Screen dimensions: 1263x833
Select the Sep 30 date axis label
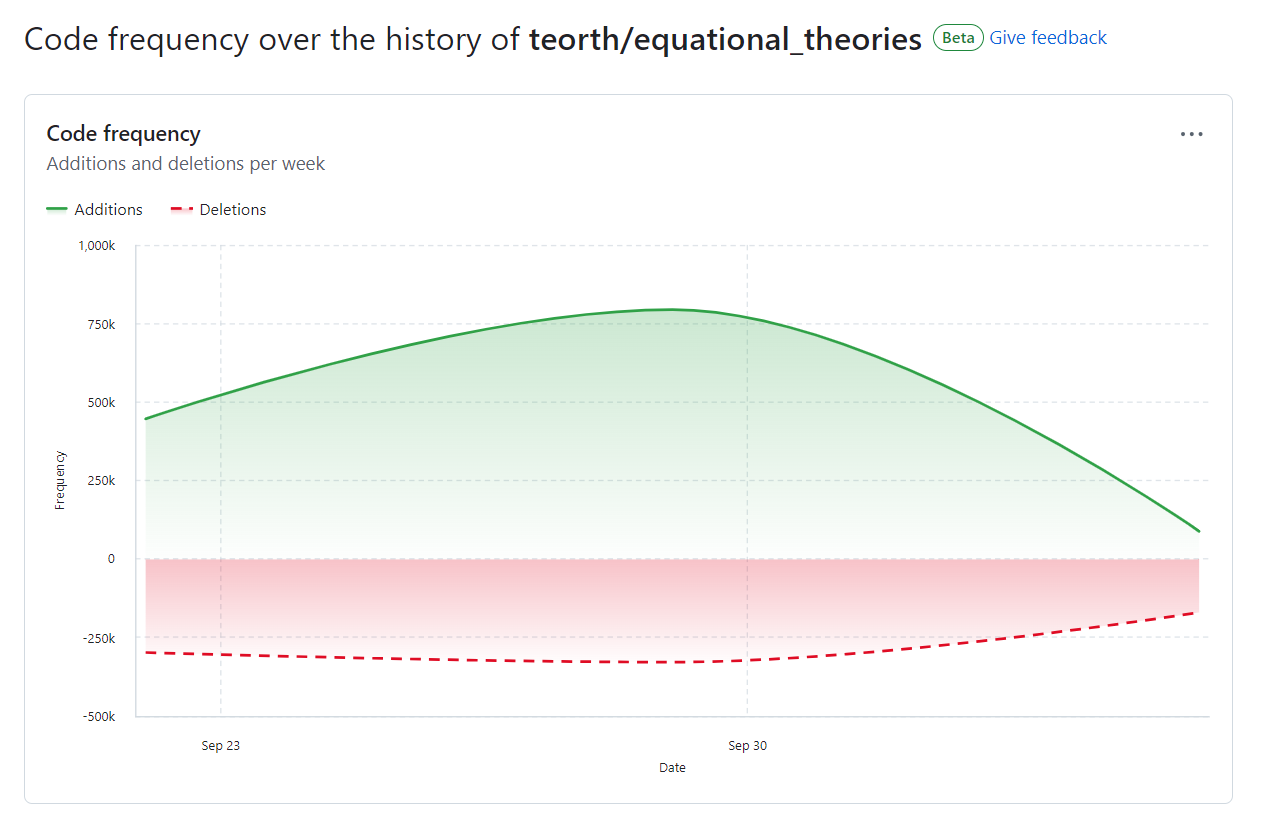point(748,746)
